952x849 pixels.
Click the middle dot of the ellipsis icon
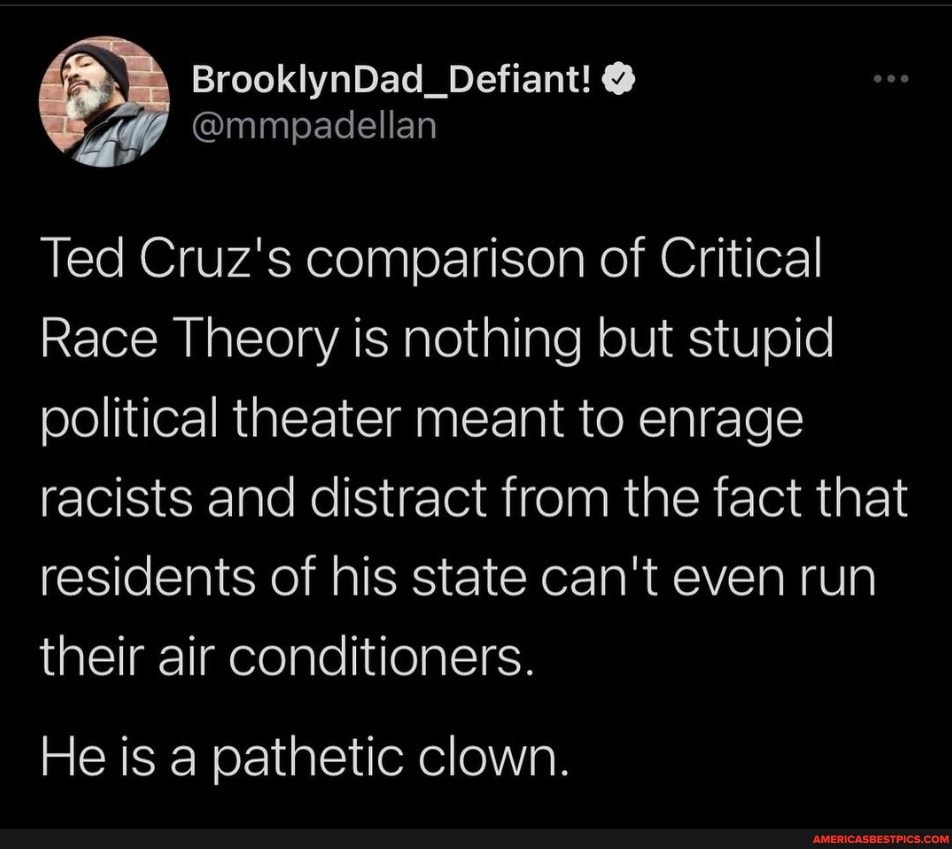click(890, 80)
